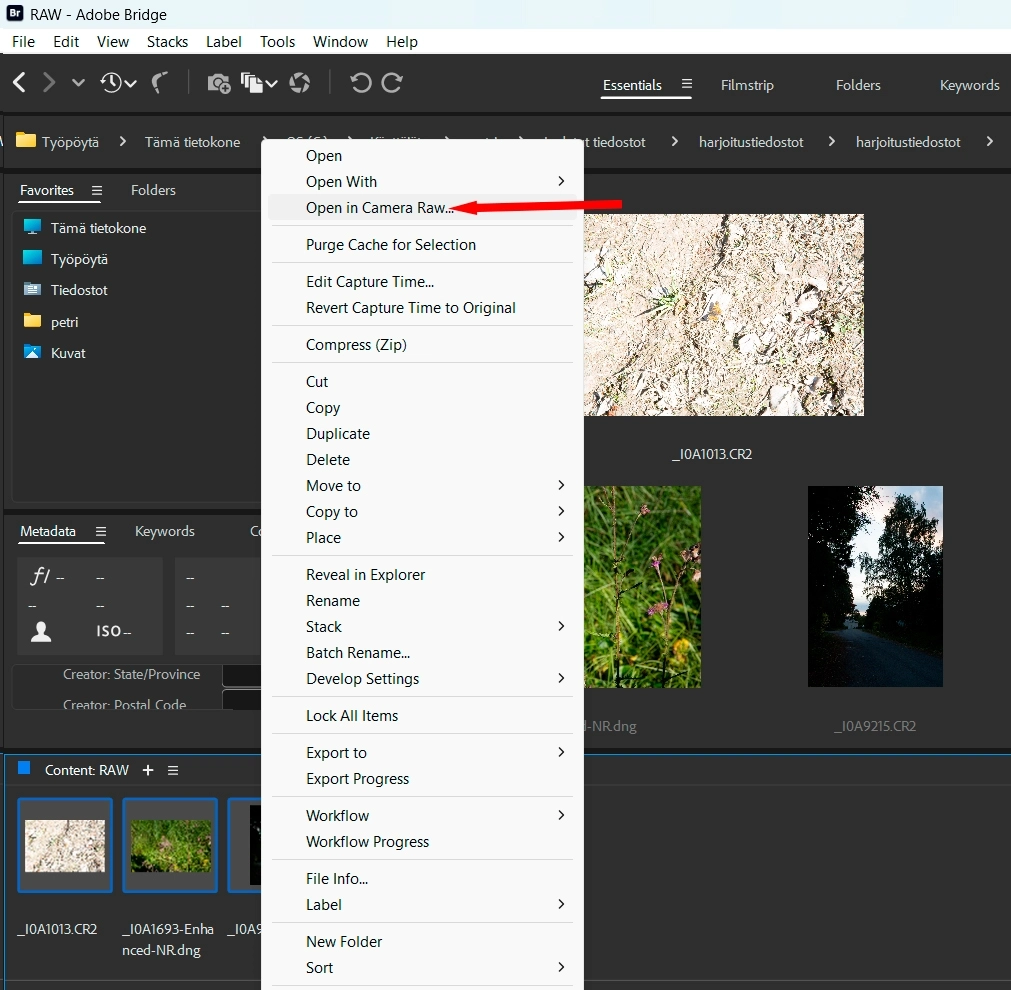Click the plus icon beside Content: RAW

(x=148, y=770)
